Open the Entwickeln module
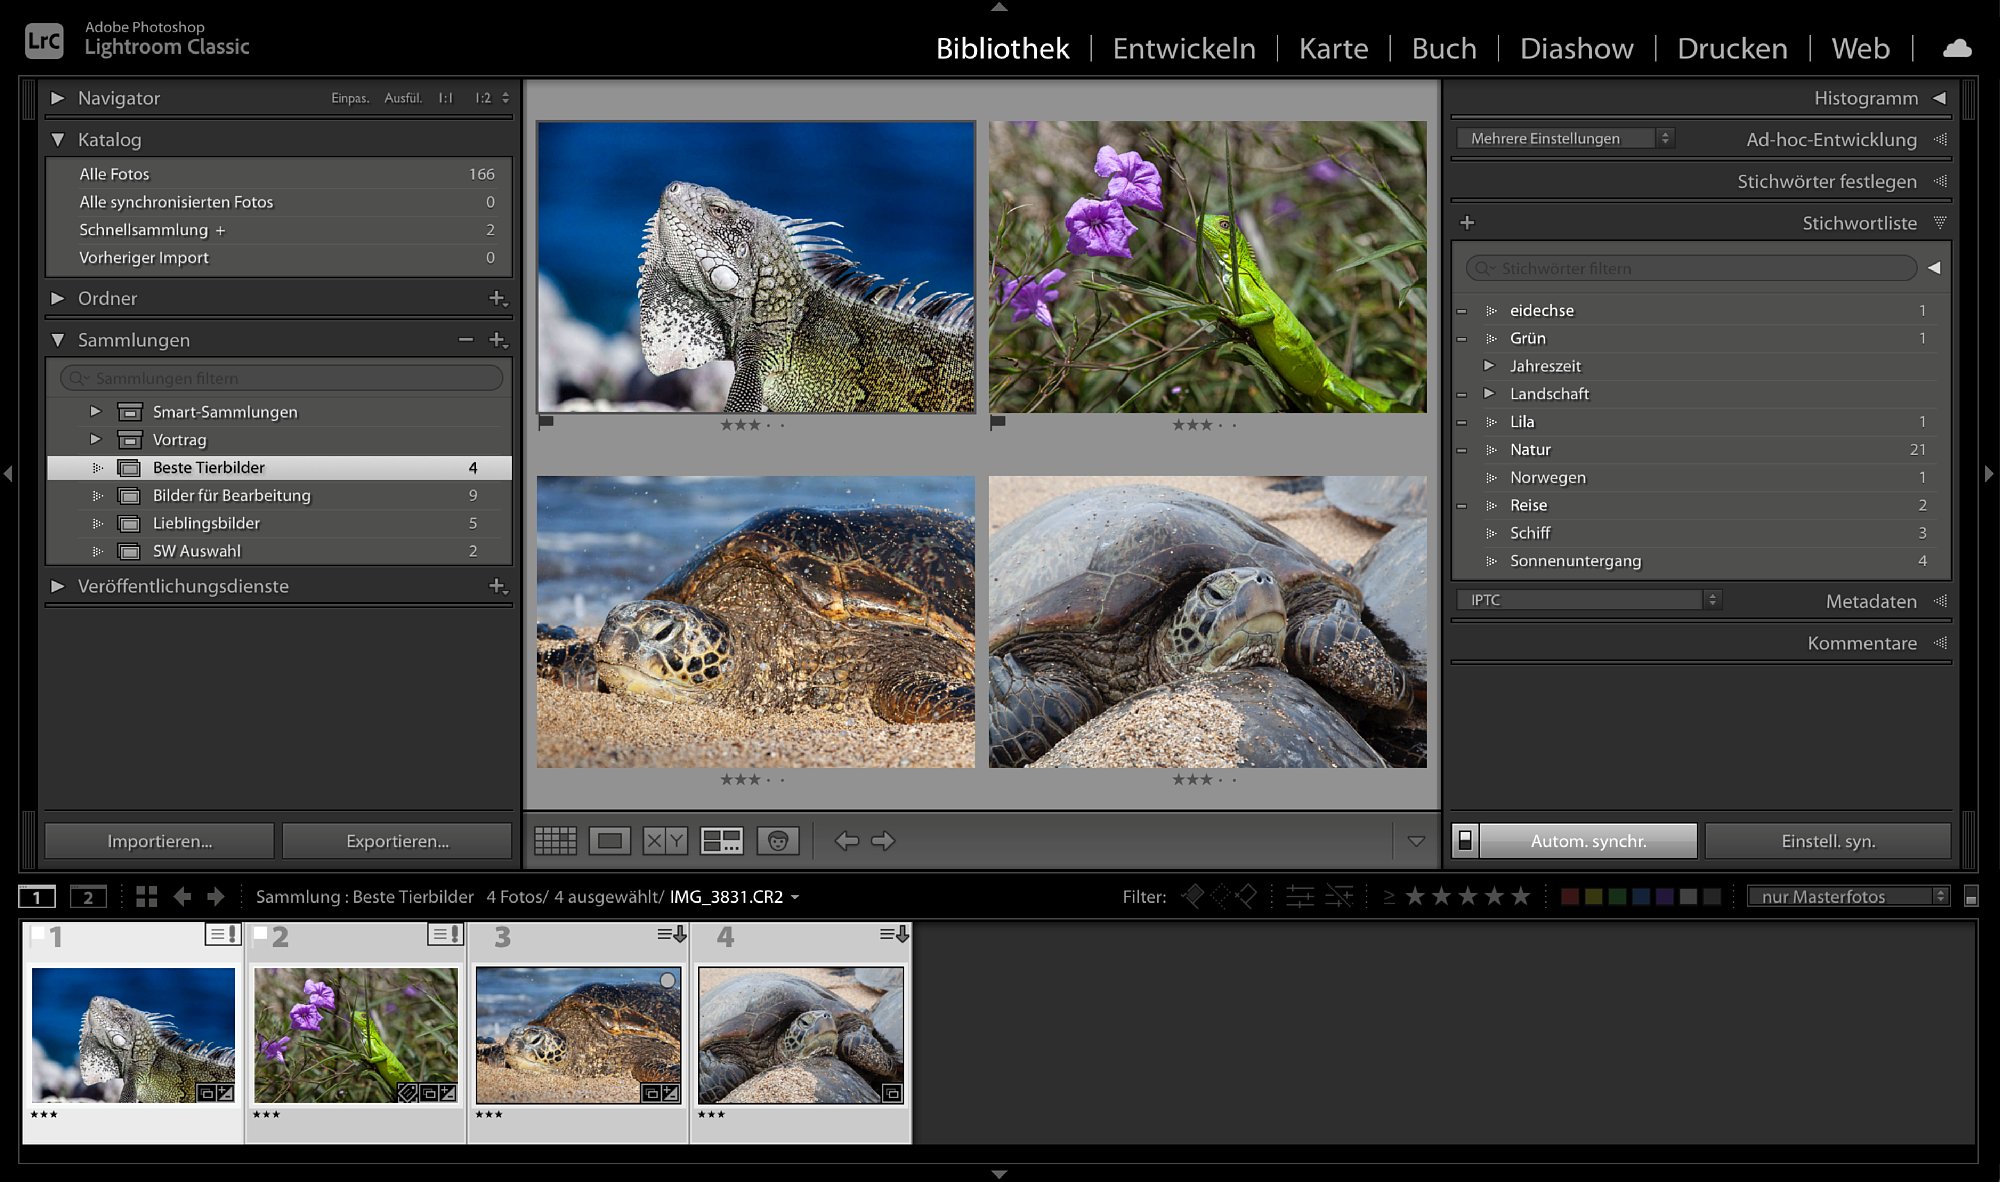Screen dimensions: 2000x1182 pos(1184,48)
